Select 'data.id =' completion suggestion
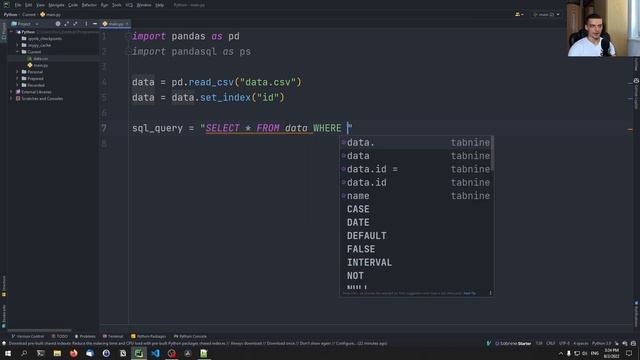Image resolution: width=640 pixels, height=360 pixels. click(416, 169)
